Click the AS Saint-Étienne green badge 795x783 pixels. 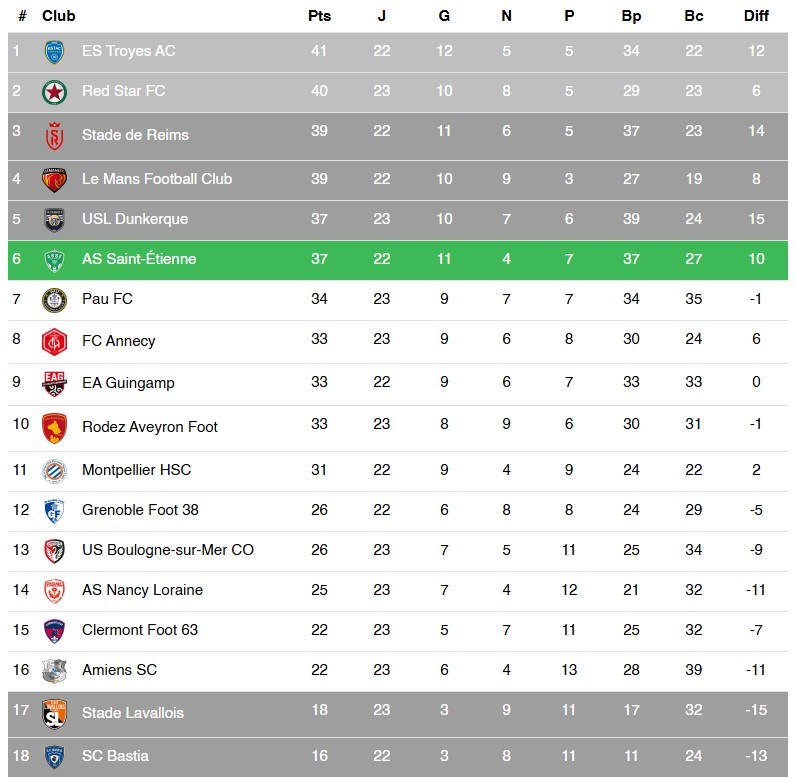pyautogui.click(x=54, y=260)
